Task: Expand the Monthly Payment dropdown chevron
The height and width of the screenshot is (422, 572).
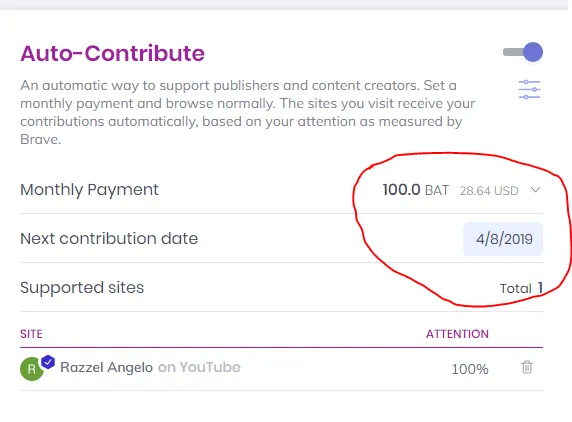Action: tap(535, 190)
